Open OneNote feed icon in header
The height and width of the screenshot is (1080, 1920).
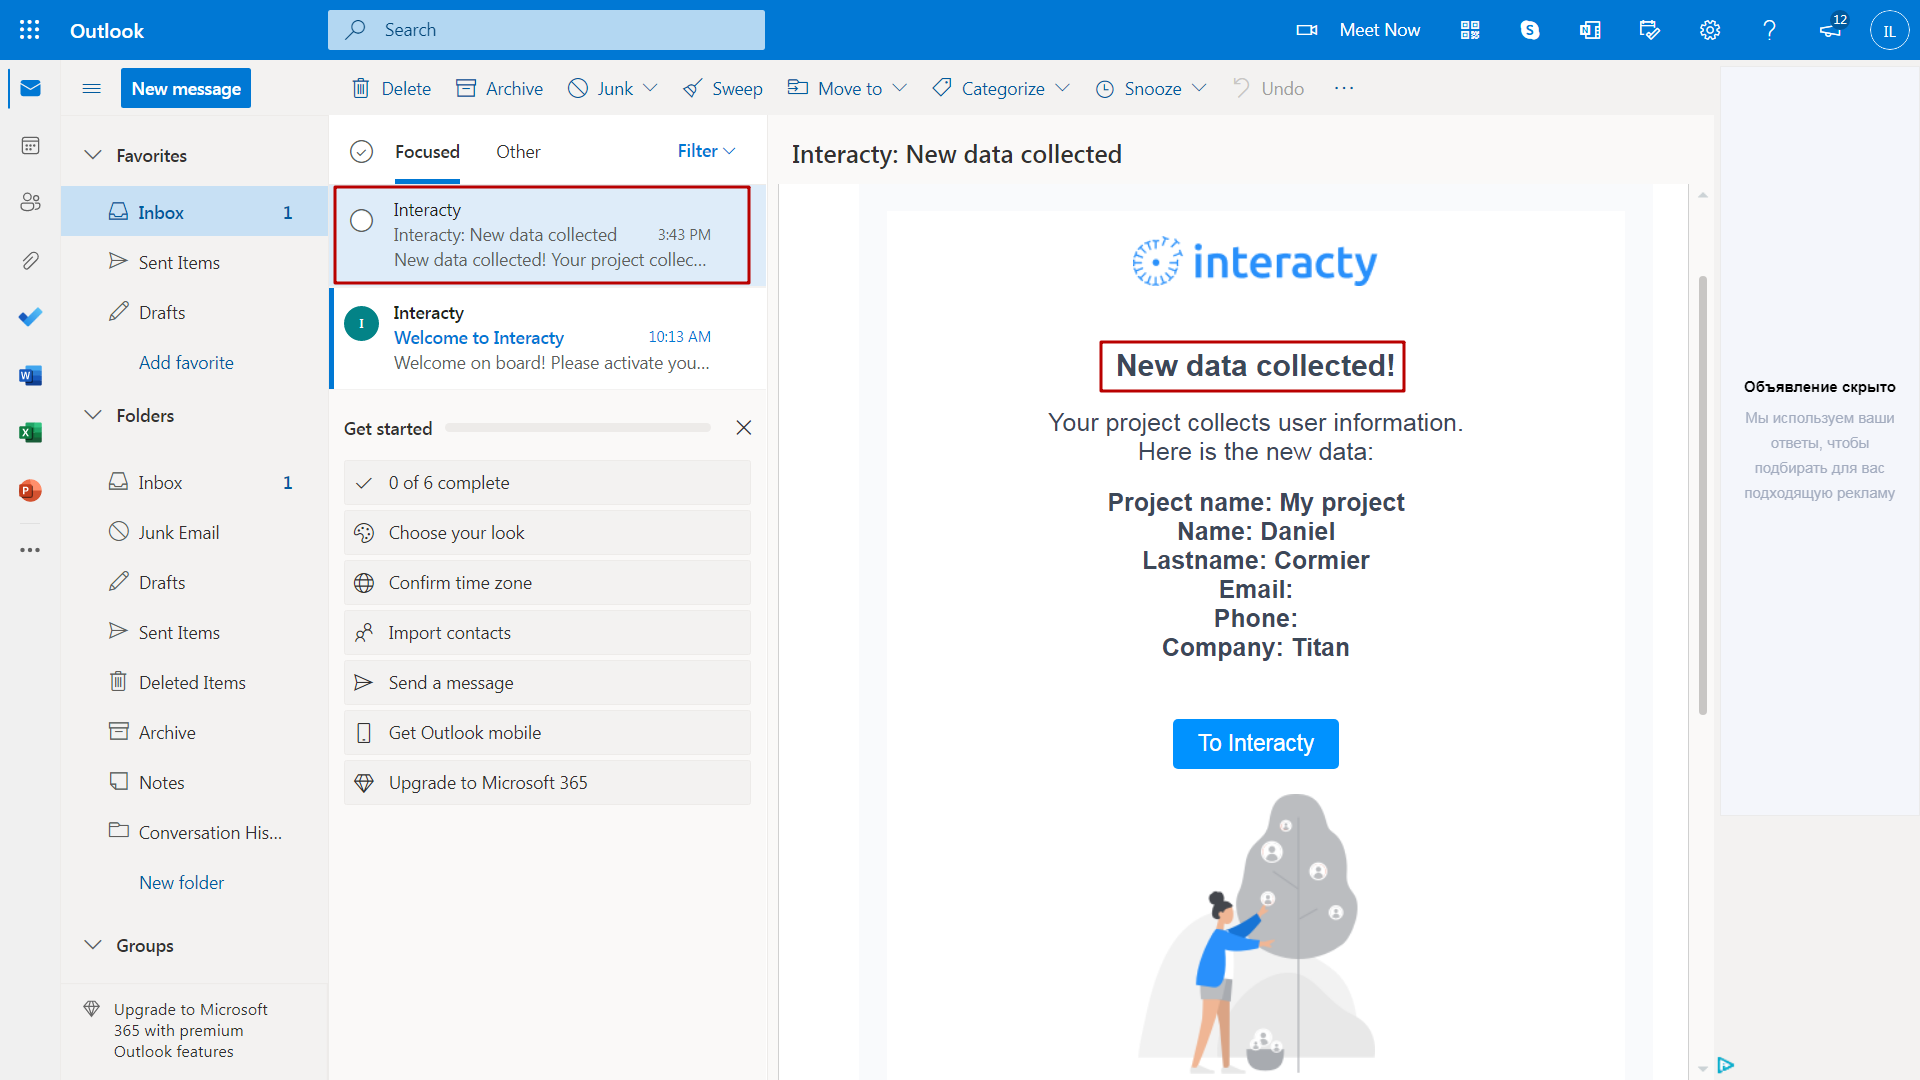coord(1590,30)
